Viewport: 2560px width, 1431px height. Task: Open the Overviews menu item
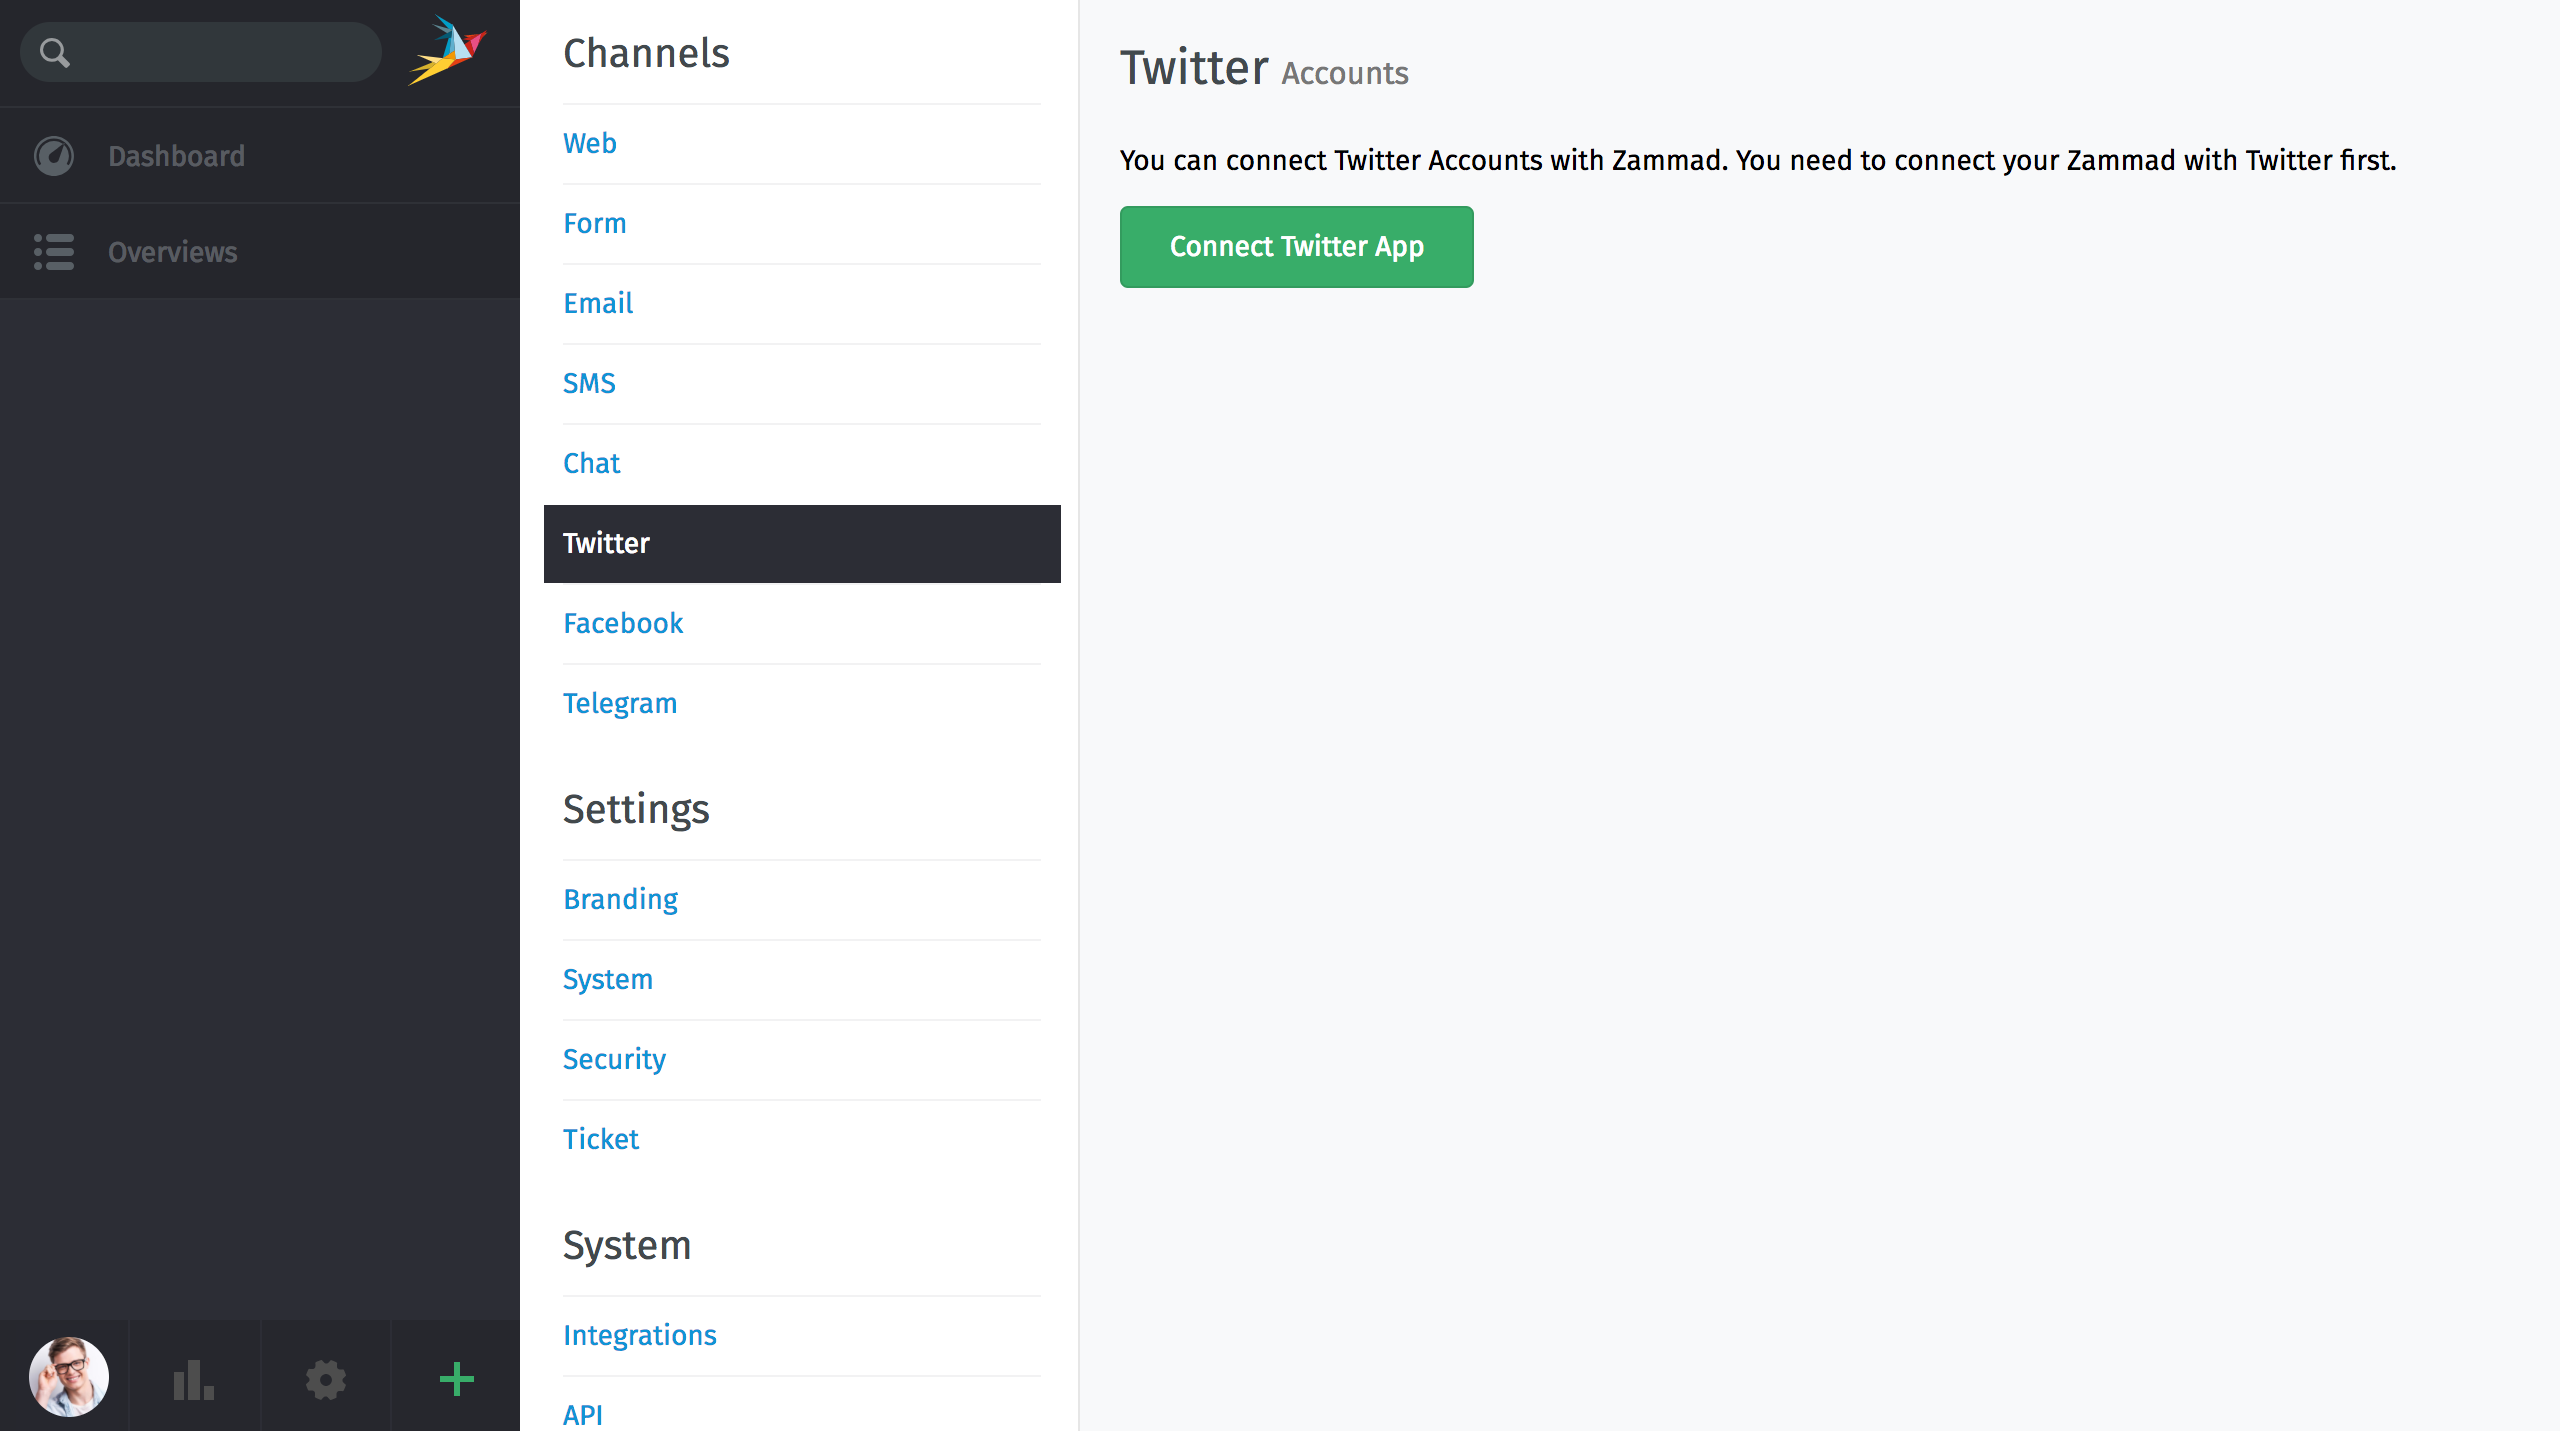coord(260,252)
